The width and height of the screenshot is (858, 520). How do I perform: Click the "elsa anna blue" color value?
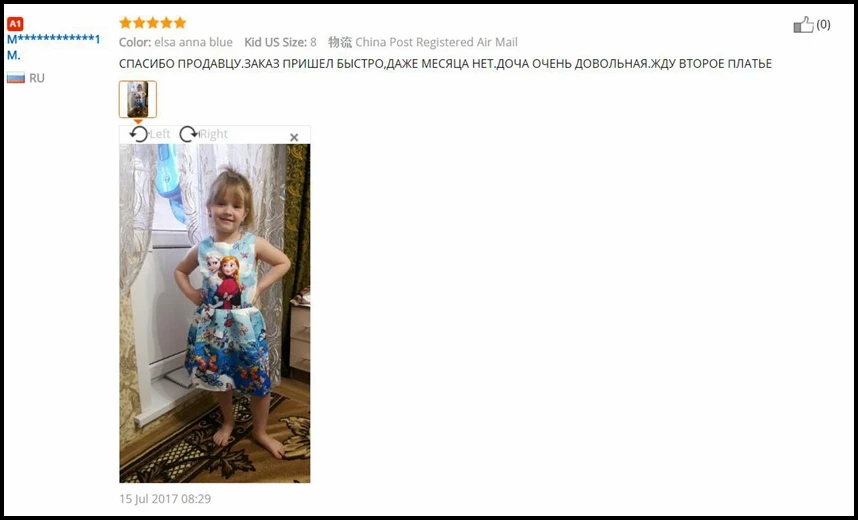tap(193, 42)
